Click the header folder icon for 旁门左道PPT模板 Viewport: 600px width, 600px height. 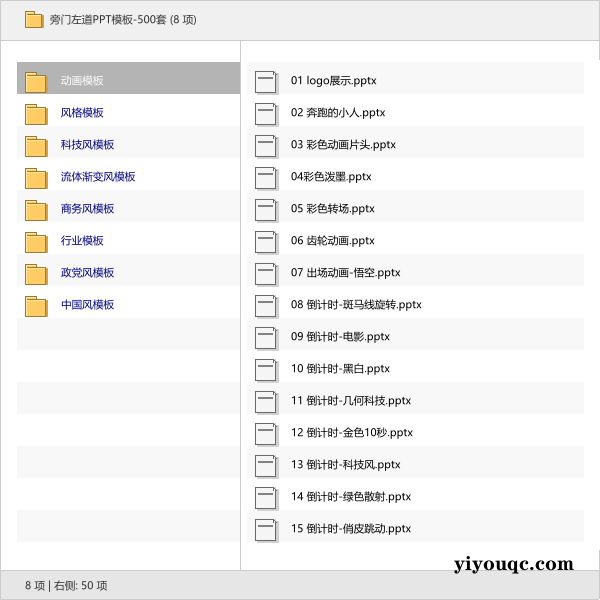point(33,19)
